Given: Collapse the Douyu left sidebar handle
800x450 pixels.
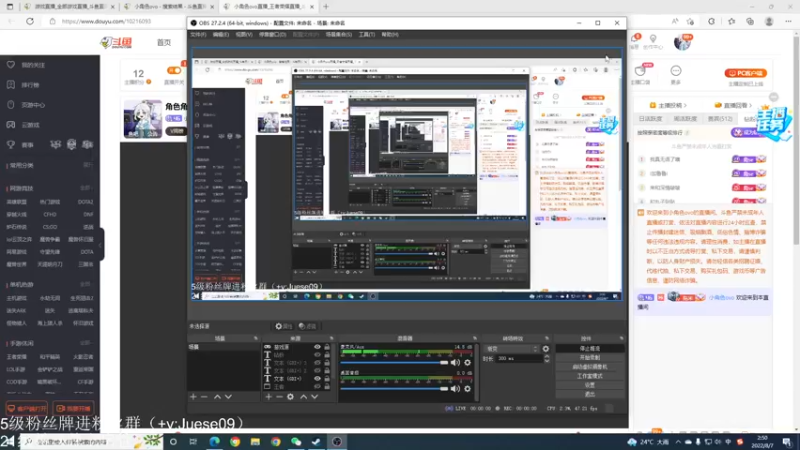Looking at the screenshot, I should pos(102,245).
